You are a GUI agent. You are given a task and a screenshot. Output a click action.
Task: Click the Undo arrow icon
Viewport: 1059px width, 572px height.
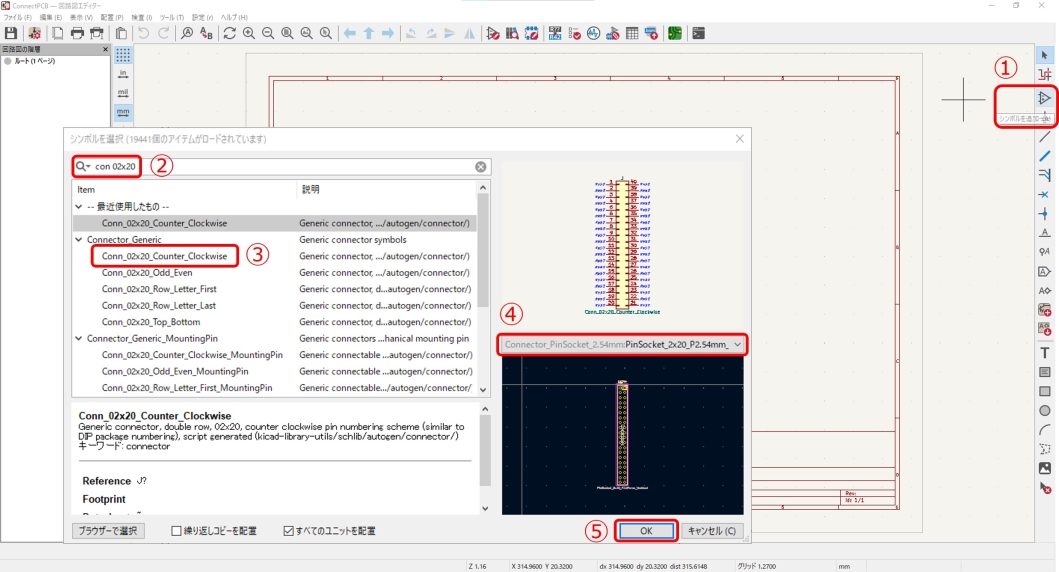click(x=144, y=33)
